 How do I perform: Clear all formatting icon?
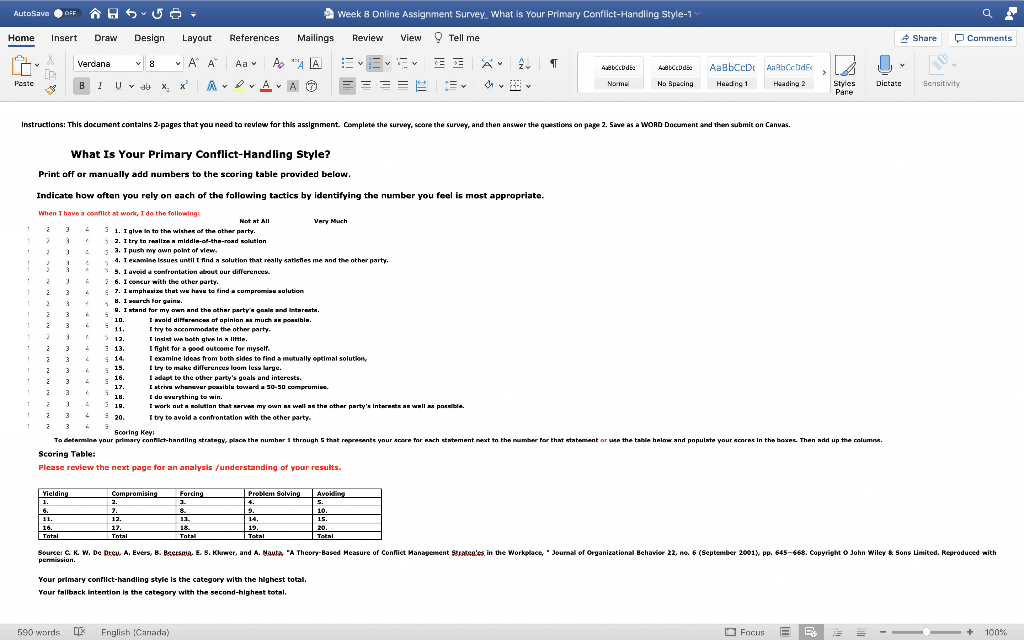pos(278,63)
